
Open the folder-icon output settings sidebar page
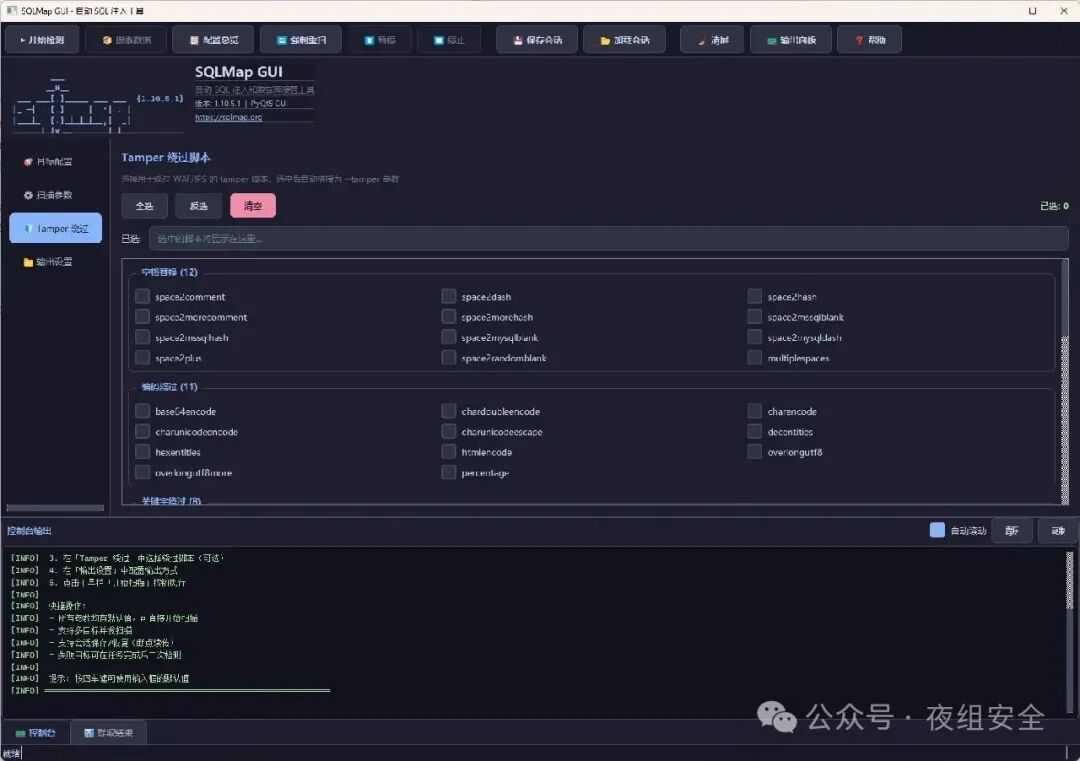[x=55, y=262]
